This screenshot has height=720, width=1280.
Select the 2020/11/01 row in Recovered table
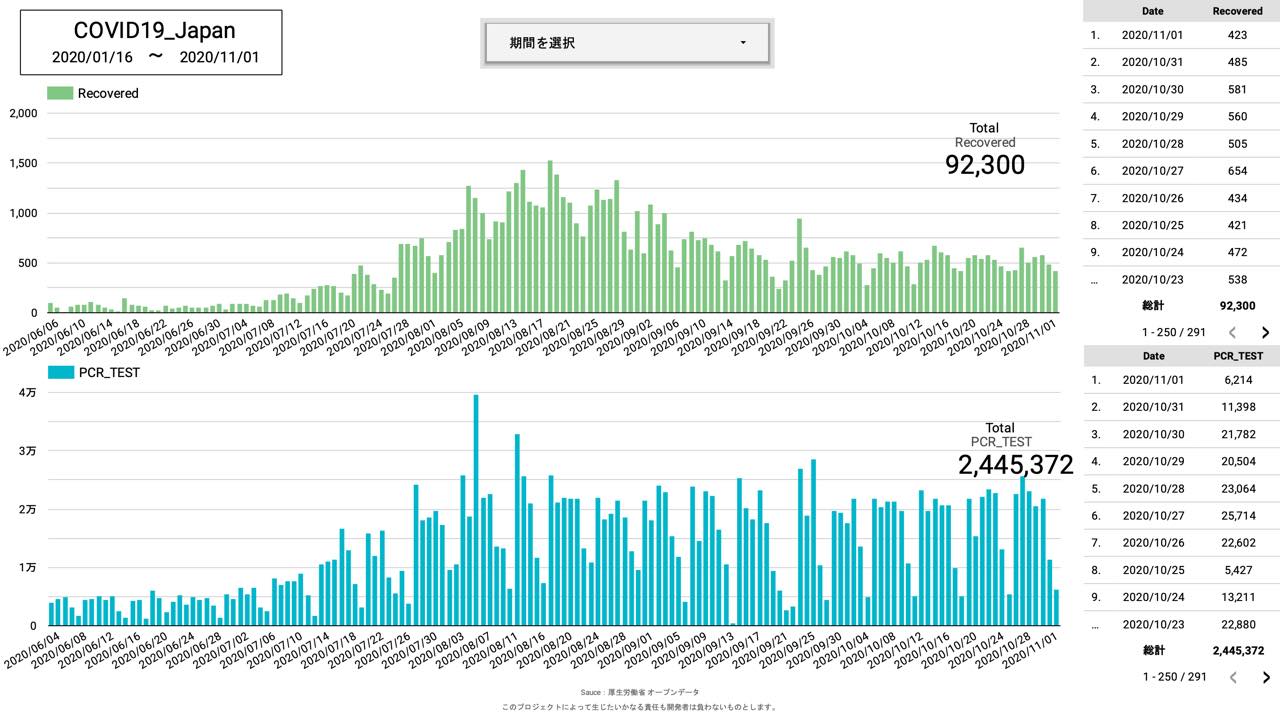tap(1180, 35)
